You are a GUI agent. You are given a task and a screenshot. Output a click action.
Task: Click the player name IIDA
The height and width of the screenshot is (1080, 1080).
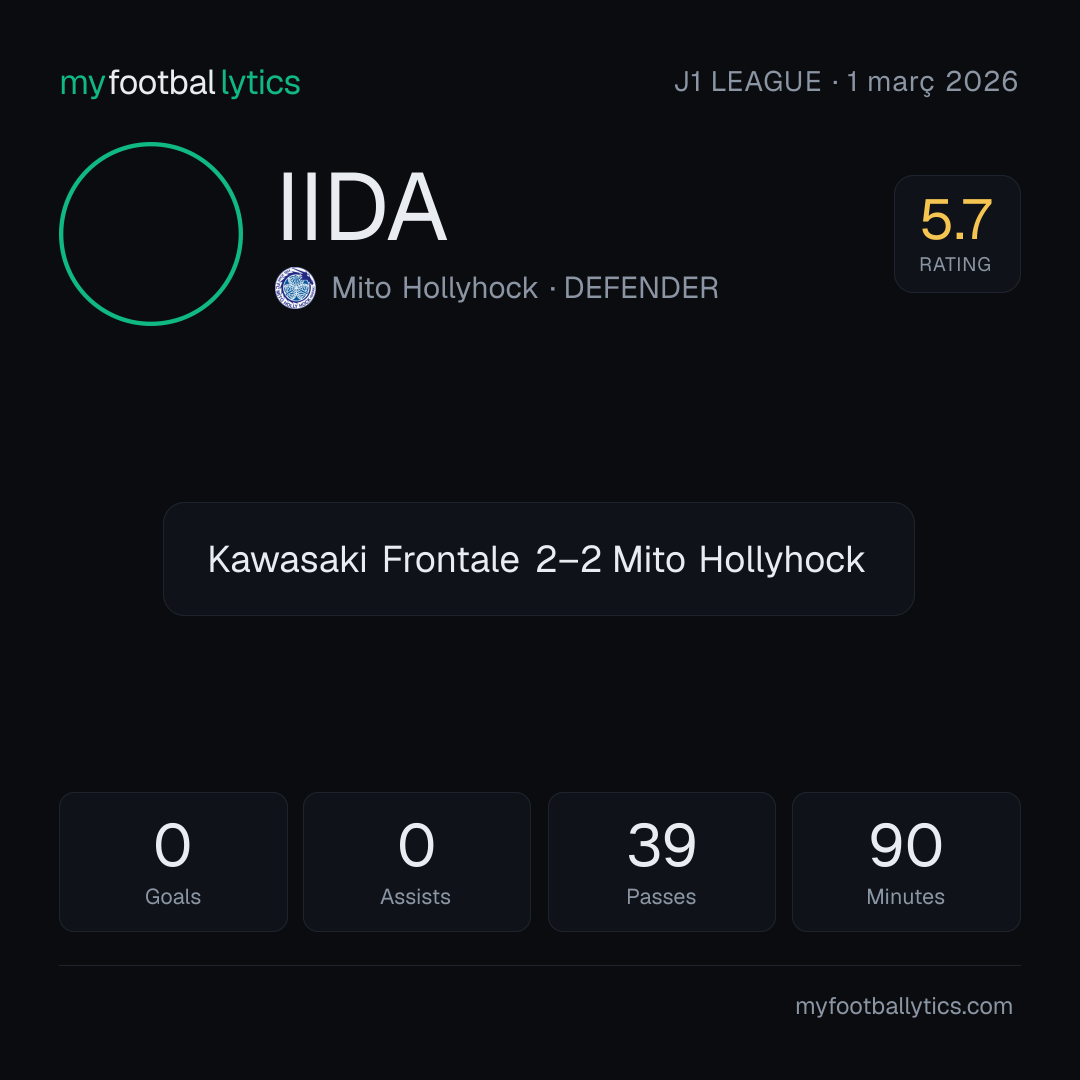pos(363,207)
